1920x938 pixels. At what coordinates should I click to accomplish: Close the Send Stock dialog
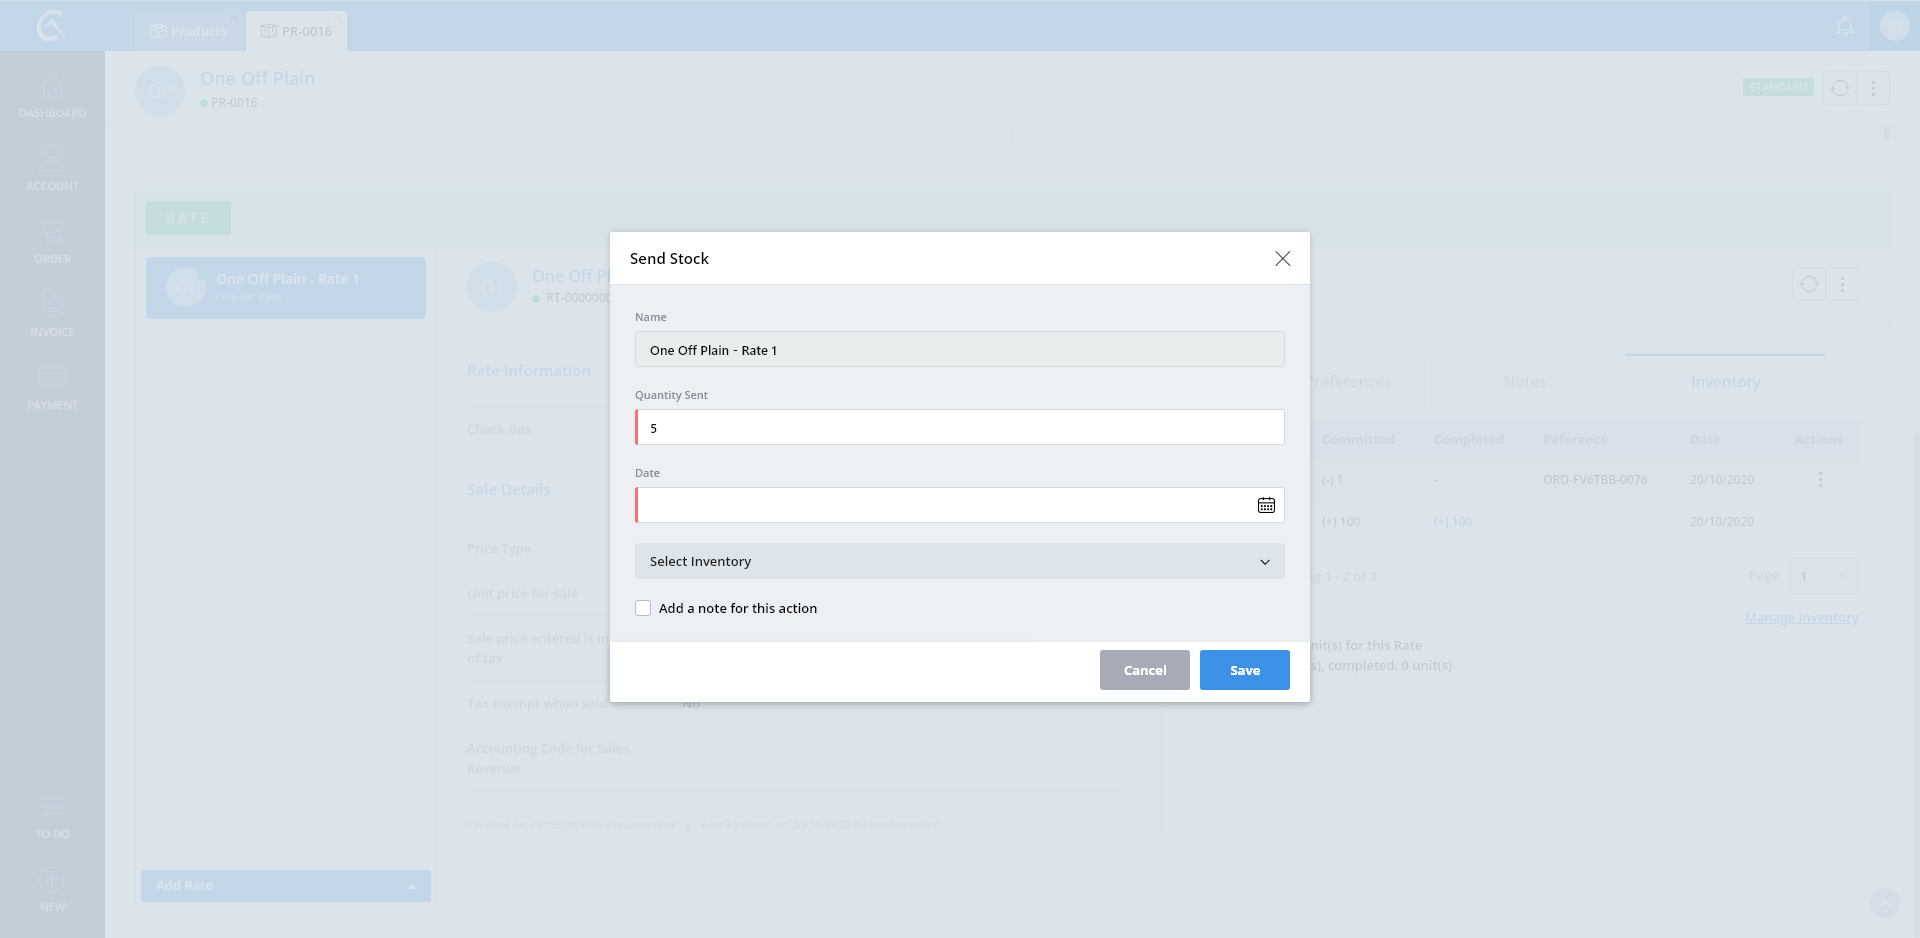click(x=1282, y=258)
